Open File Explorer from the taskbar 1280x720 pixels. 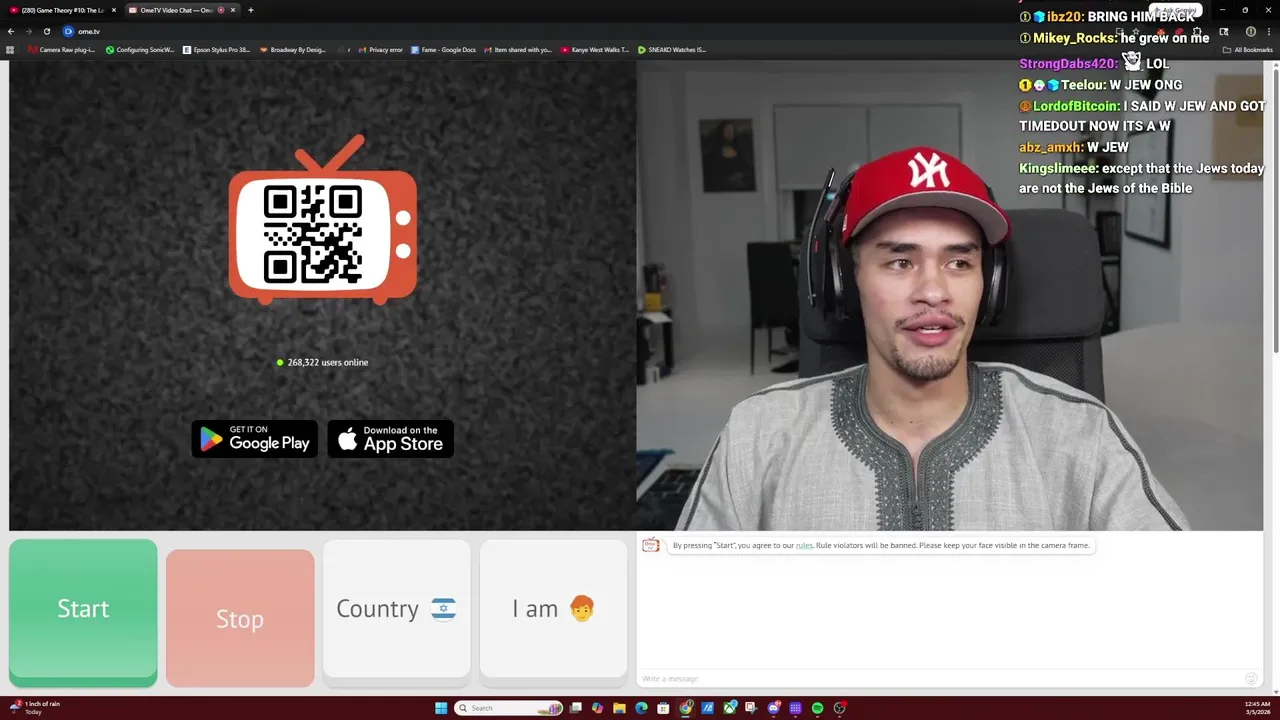(x=619, y=708)
